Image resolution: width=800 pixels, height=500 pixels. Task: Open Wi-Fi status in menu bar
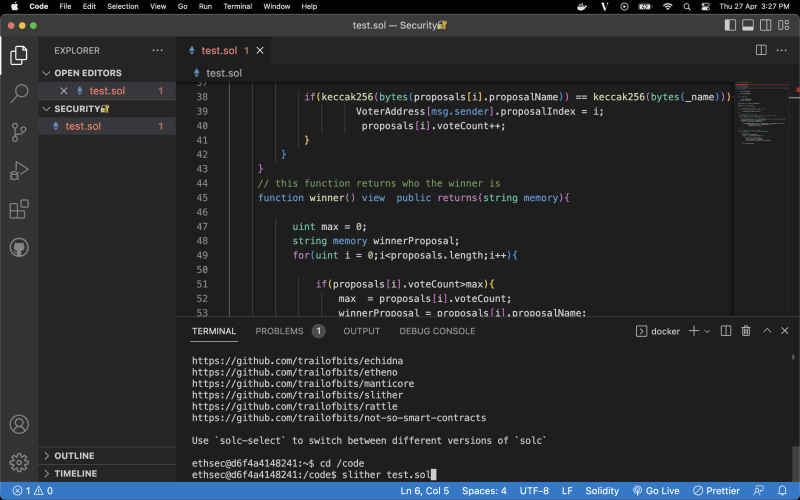[667, 7]
